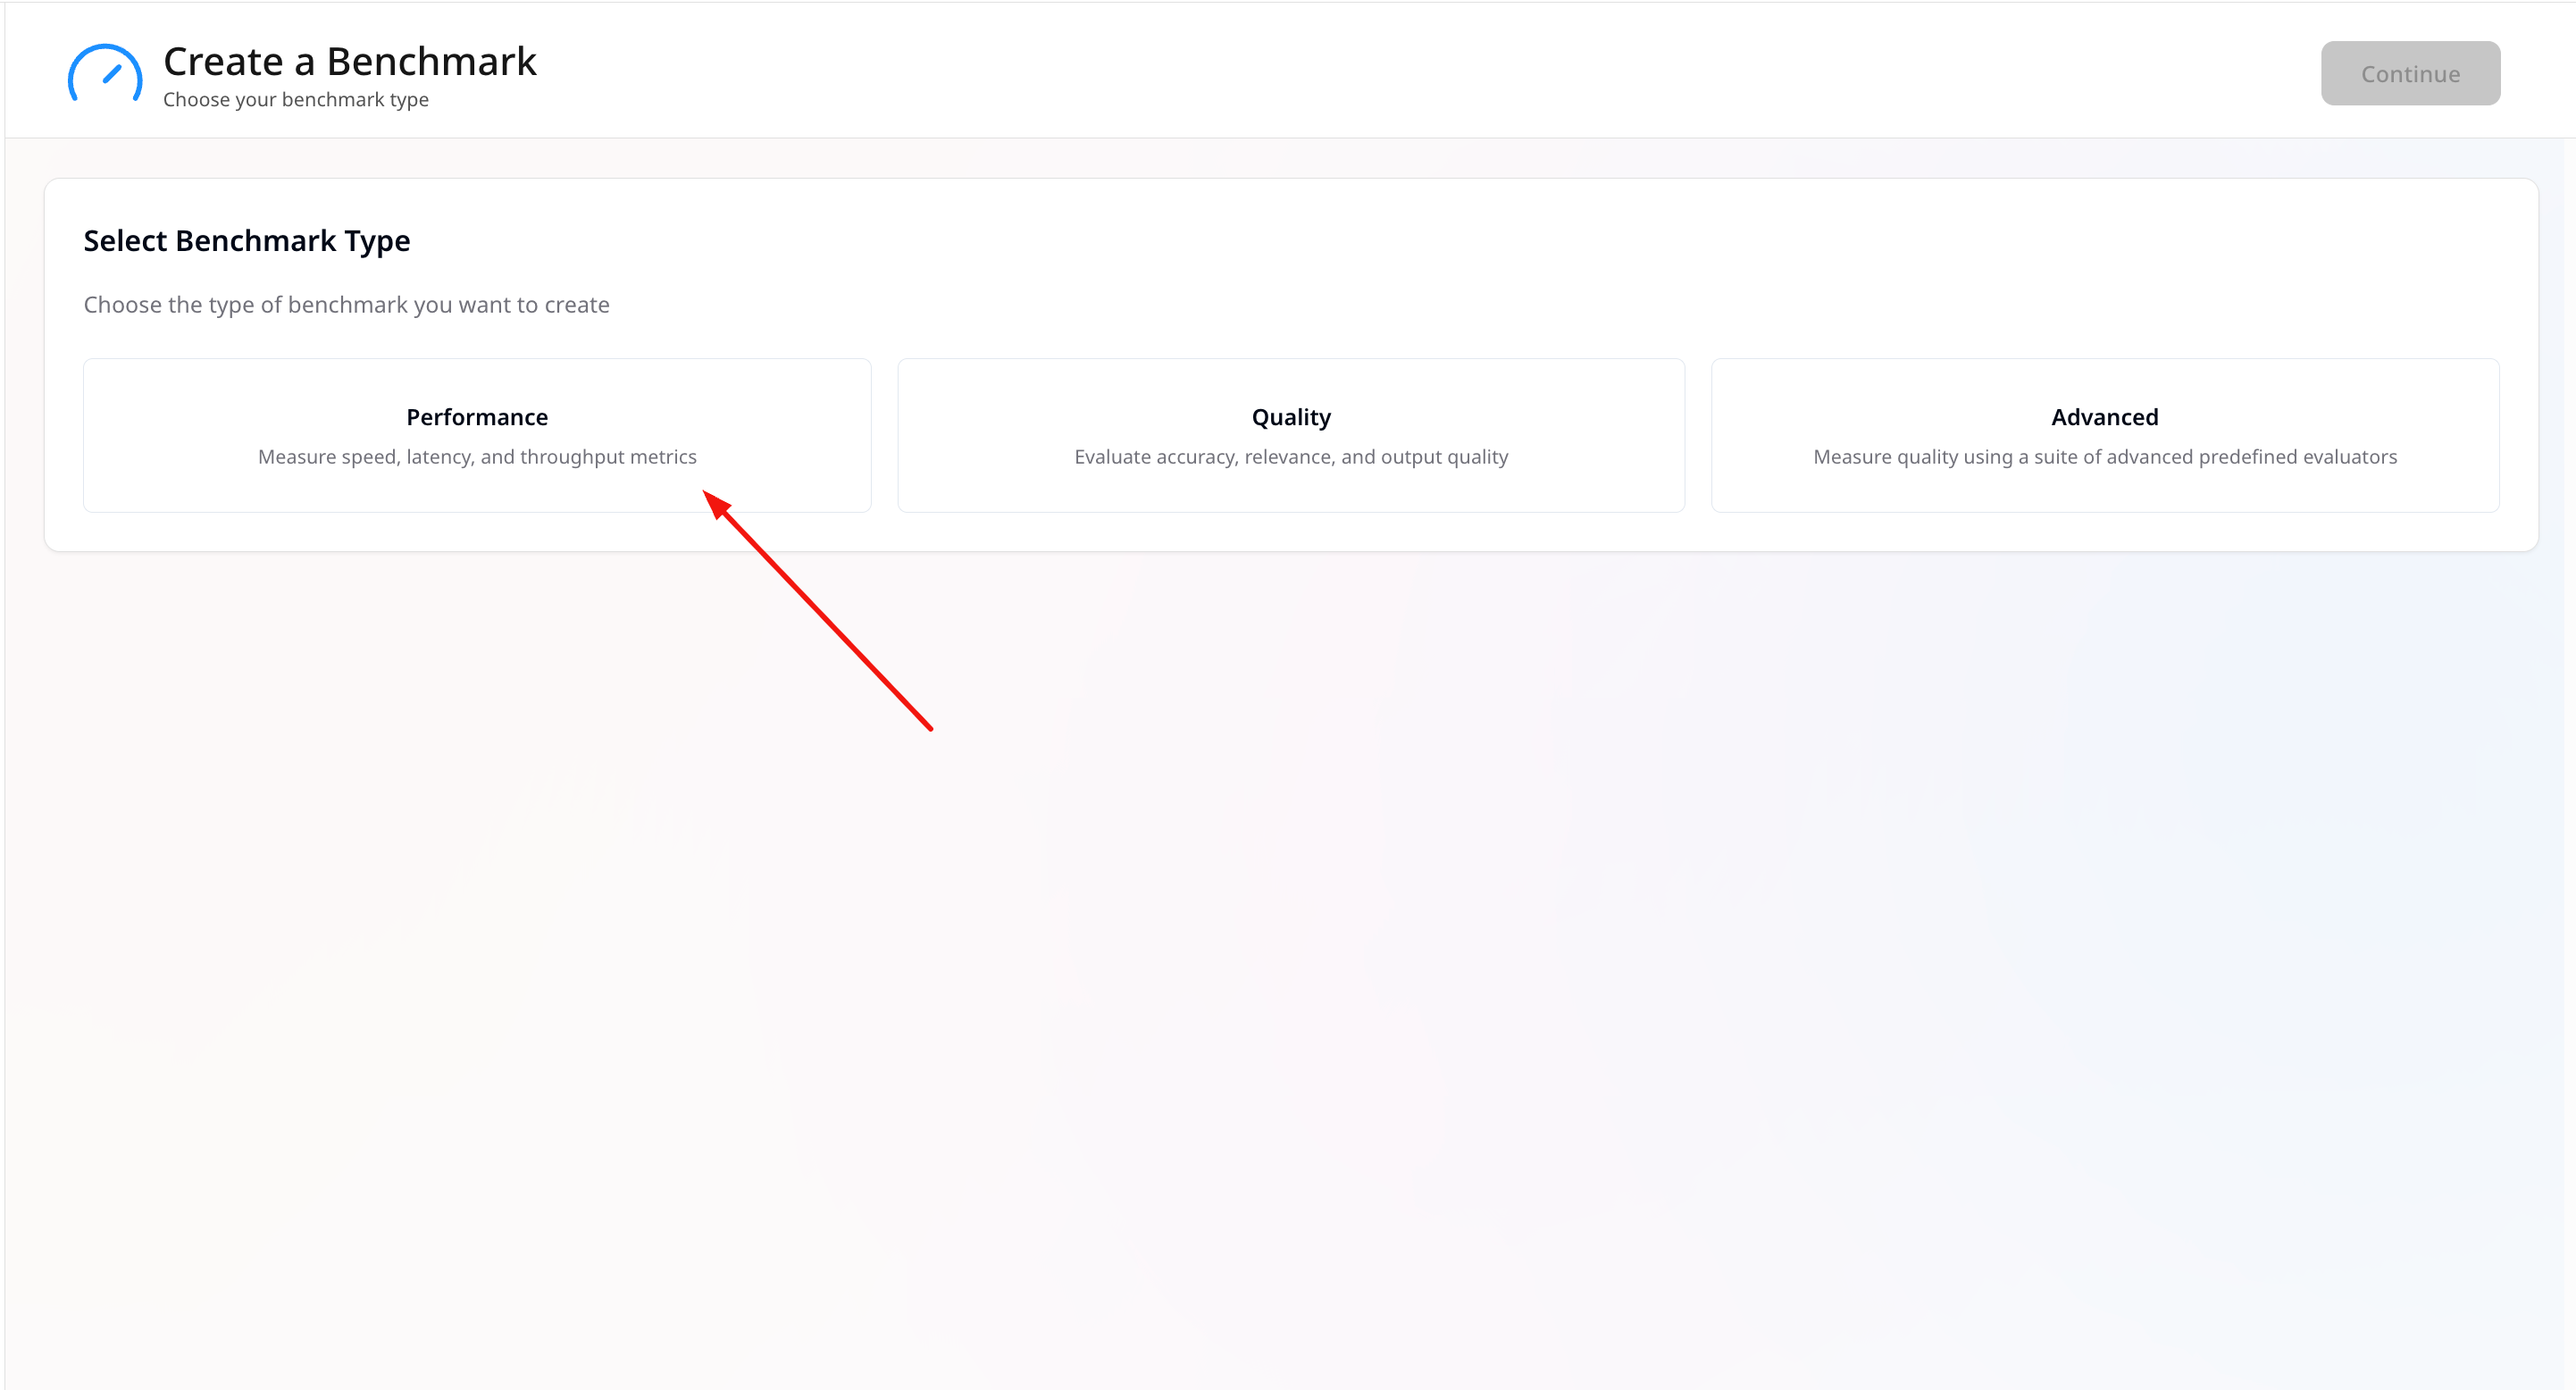Click the advanced predefined evaluators description text
Screen dimensions: 2576x1390
click(2104, 457)
